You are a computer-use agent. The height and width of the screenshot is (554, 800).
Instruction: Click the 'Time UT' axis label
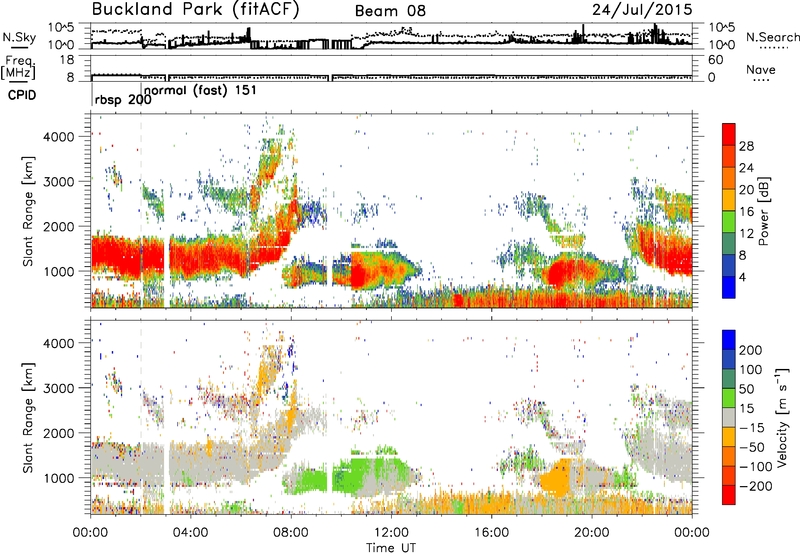(x=391, y=547)
